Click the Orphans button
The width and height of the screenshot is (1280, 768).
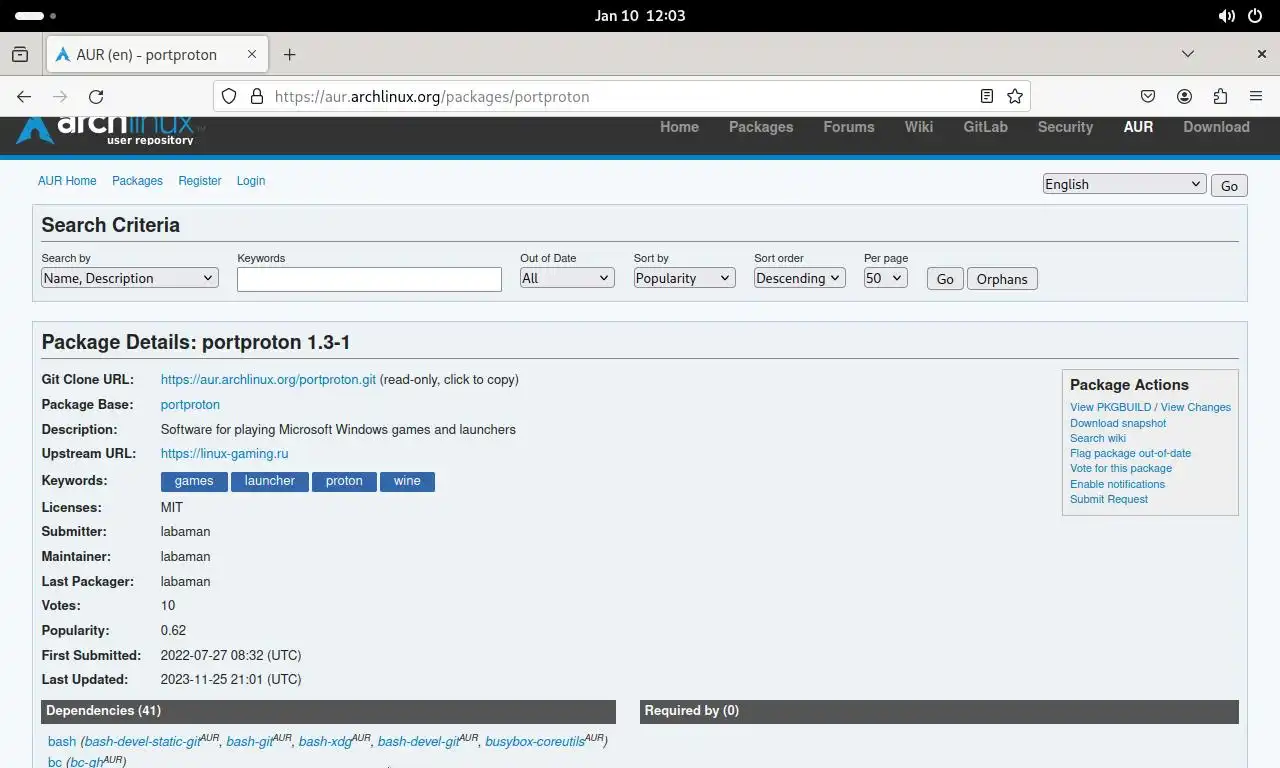coord(1002,279)
